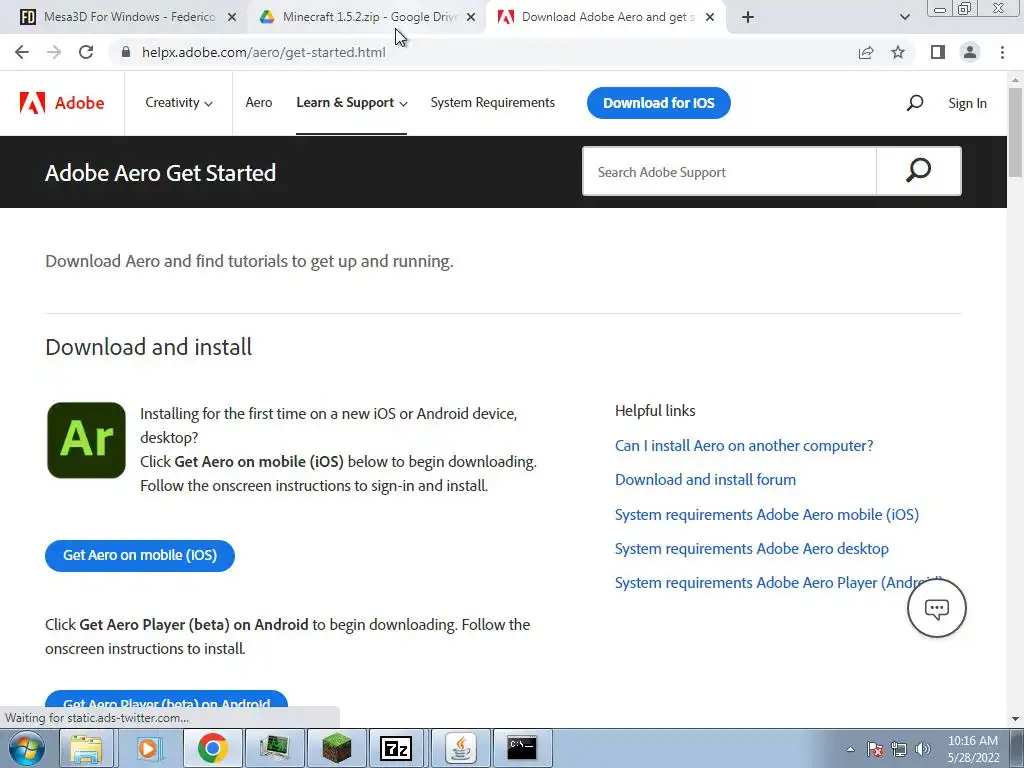Open the Minecraft grass block taskbar icon
The height and width of the screenshot is (768, 1024).
[336, 748]
